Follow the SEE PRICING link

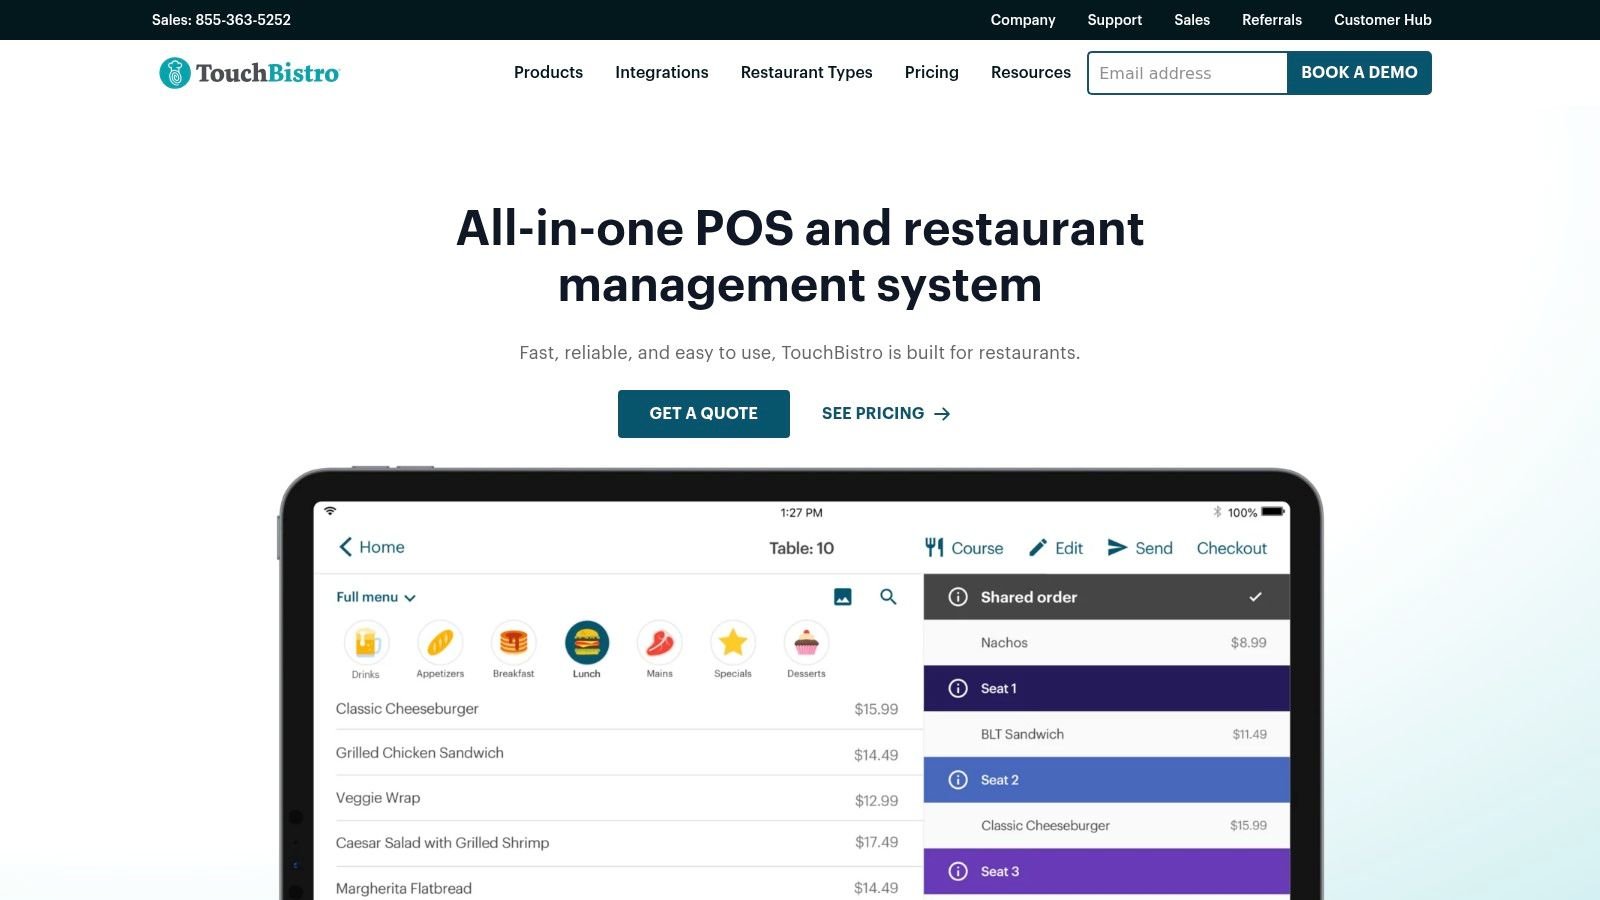886,414
